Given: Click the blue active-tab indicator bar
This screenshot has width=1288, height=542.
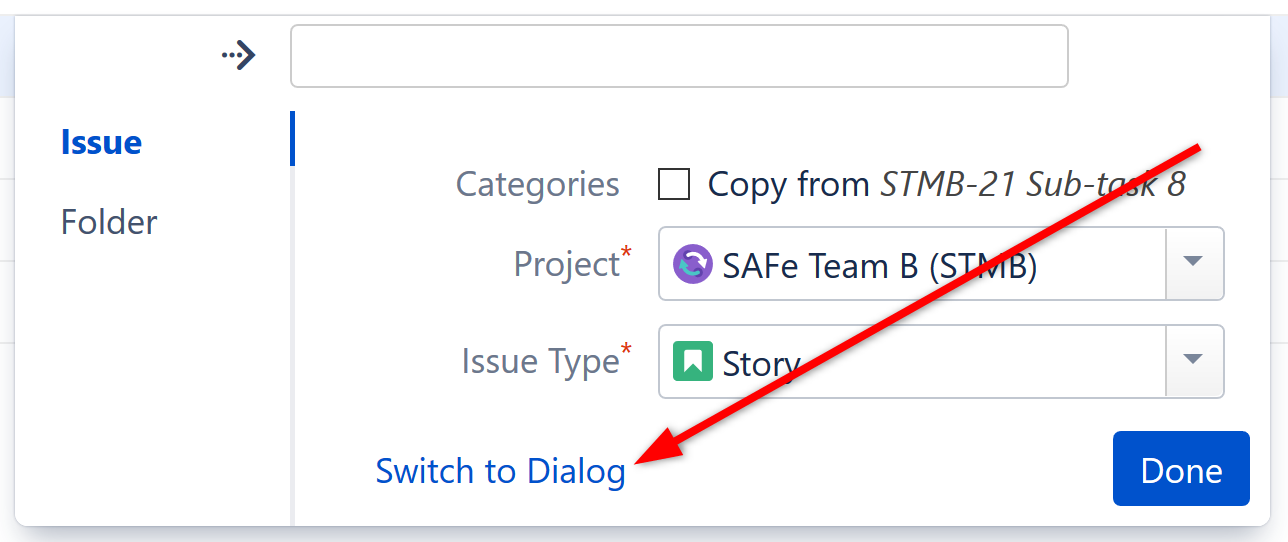Looking at the screenshot, I should (x=292, y=138).
